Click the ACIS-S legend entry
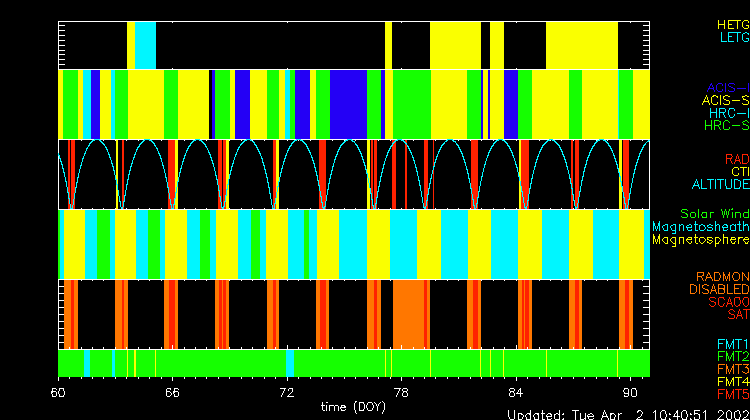The image size is (750, 420). pos(725,100)
